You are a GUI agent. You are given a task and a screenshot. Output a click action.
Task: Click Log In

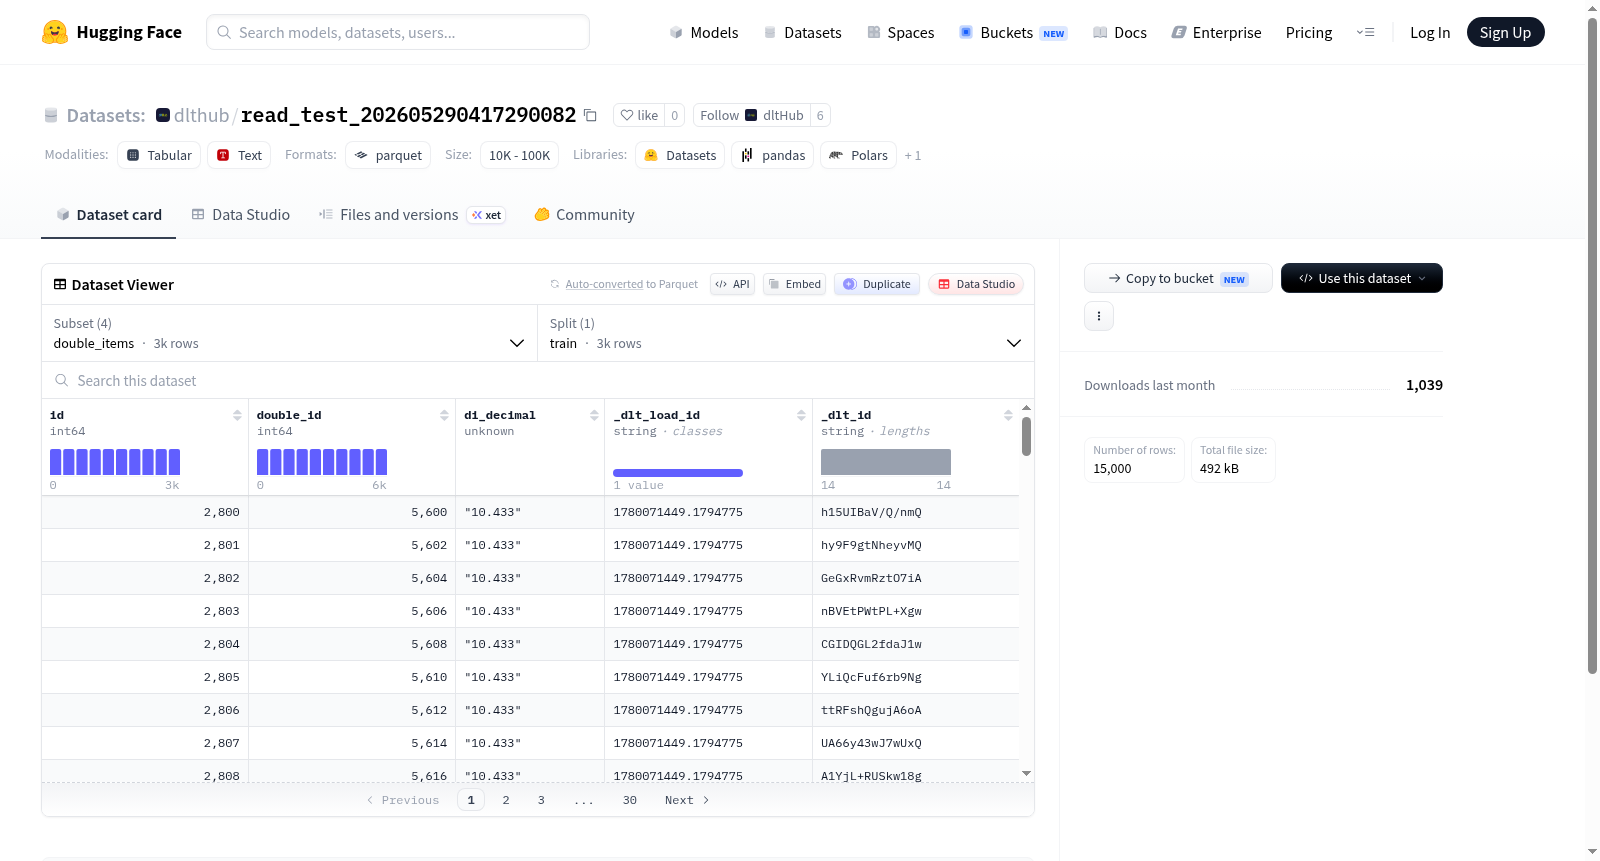pos(1430,32)
